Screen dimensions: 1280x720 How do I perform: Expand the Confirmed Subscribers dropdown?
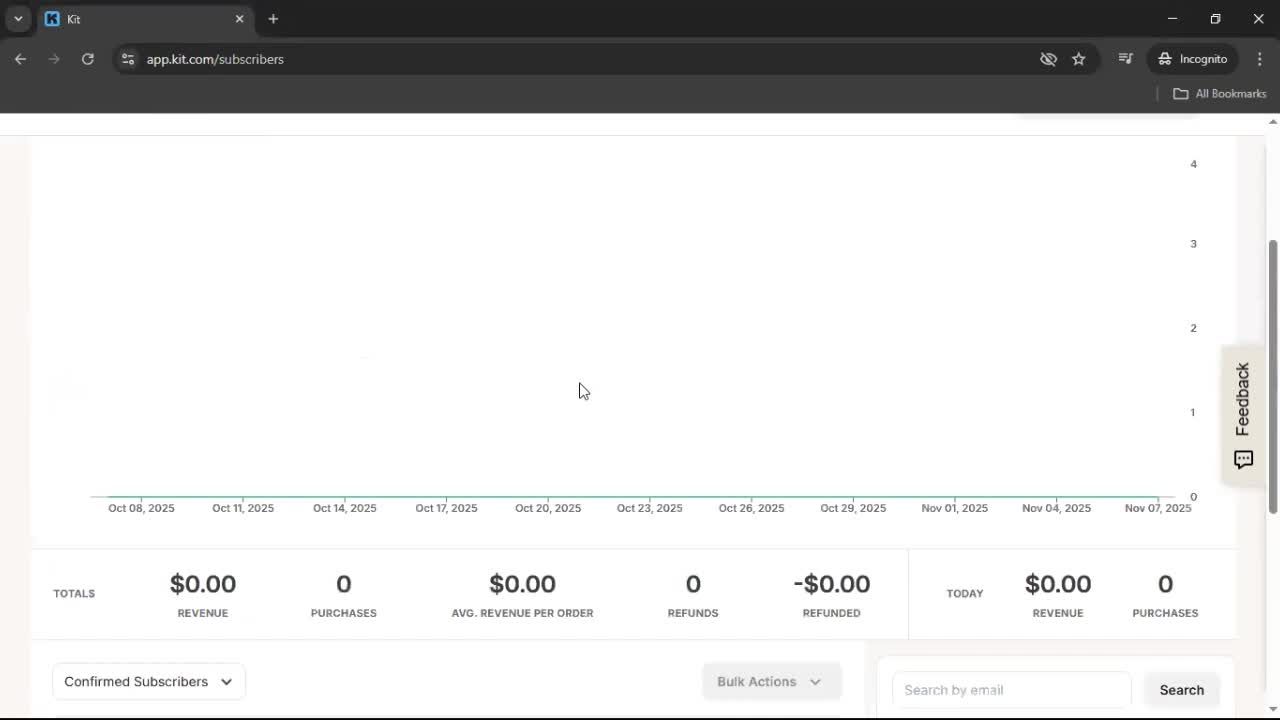148,681
